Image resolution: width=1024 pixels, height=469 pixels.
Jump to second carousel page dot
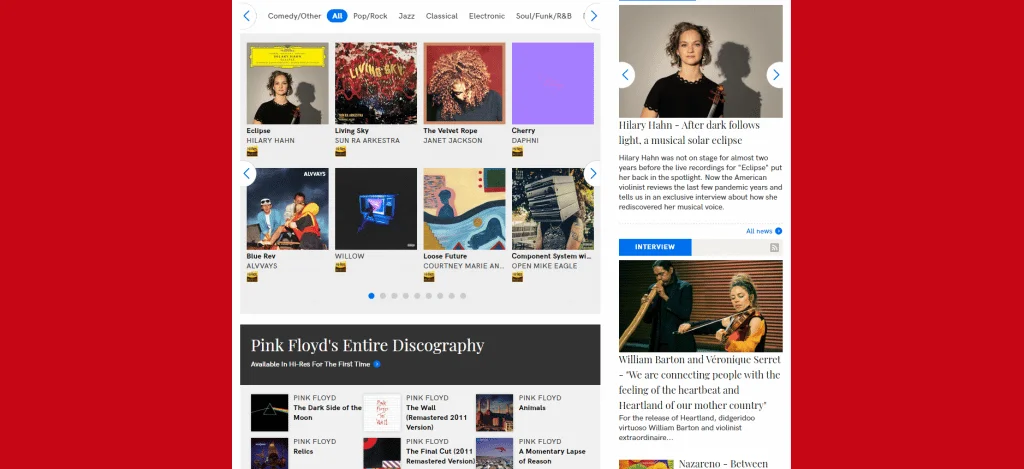pos(383,296)
